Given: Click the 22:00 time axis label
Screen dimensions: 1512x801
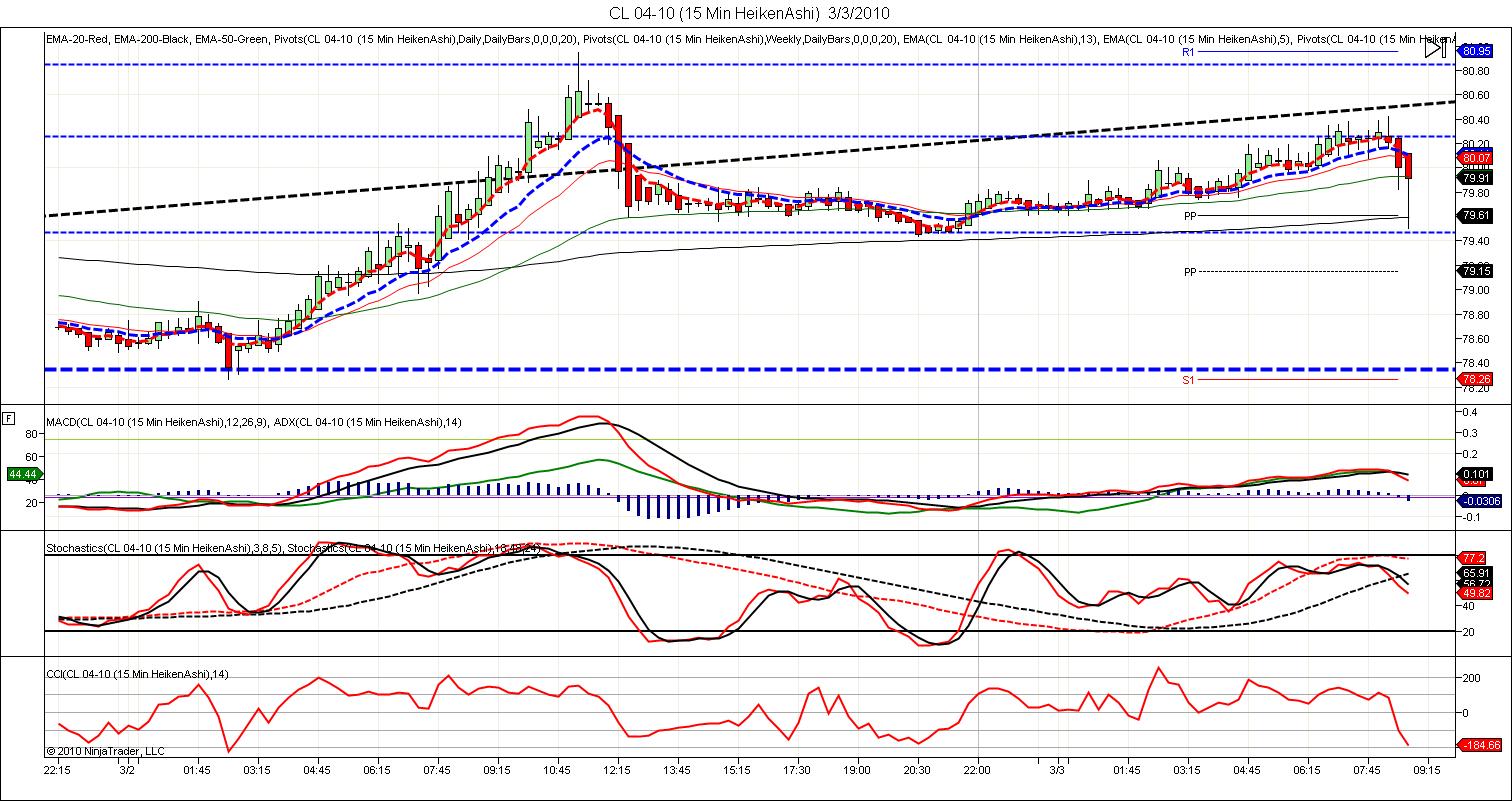Looking at the screenshot, I should pos(977,771).
